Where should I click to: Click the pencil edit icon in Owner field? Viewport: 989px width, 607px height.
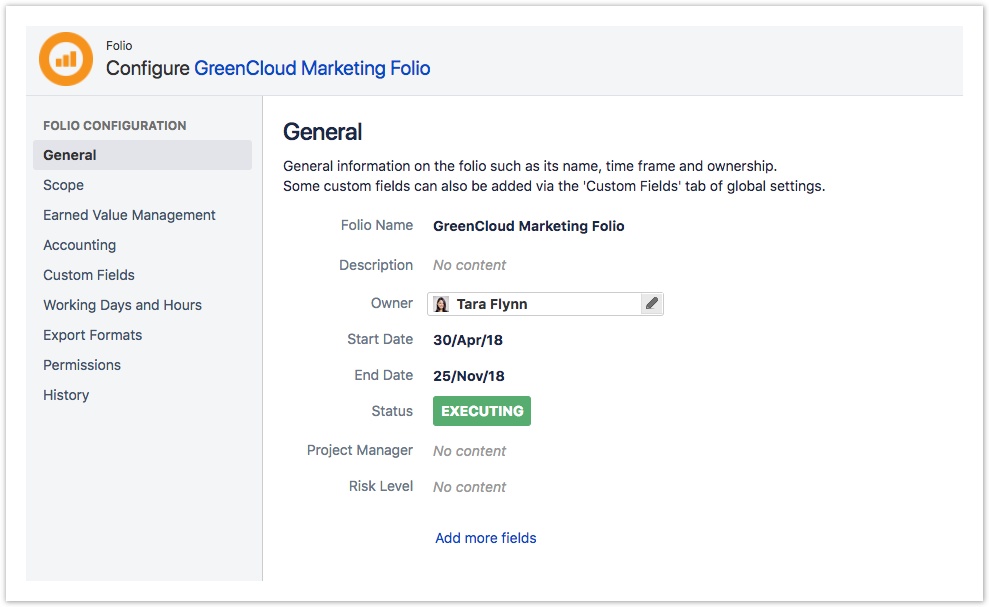click(652, 304)
